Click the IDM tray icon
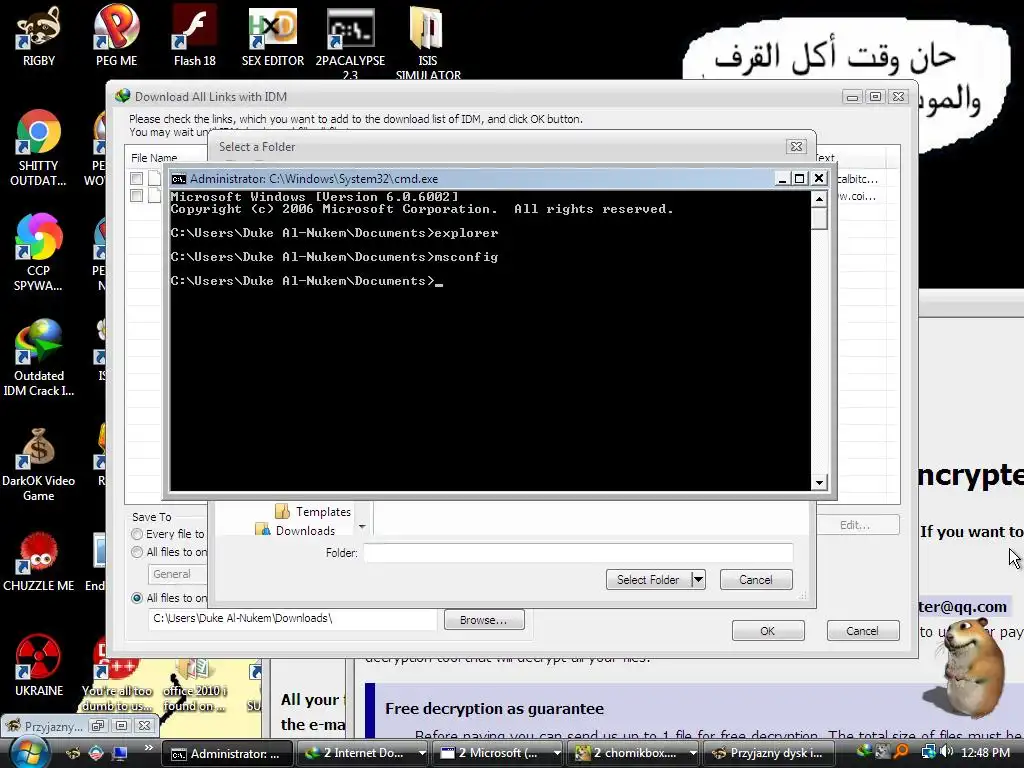 [865, 752]
